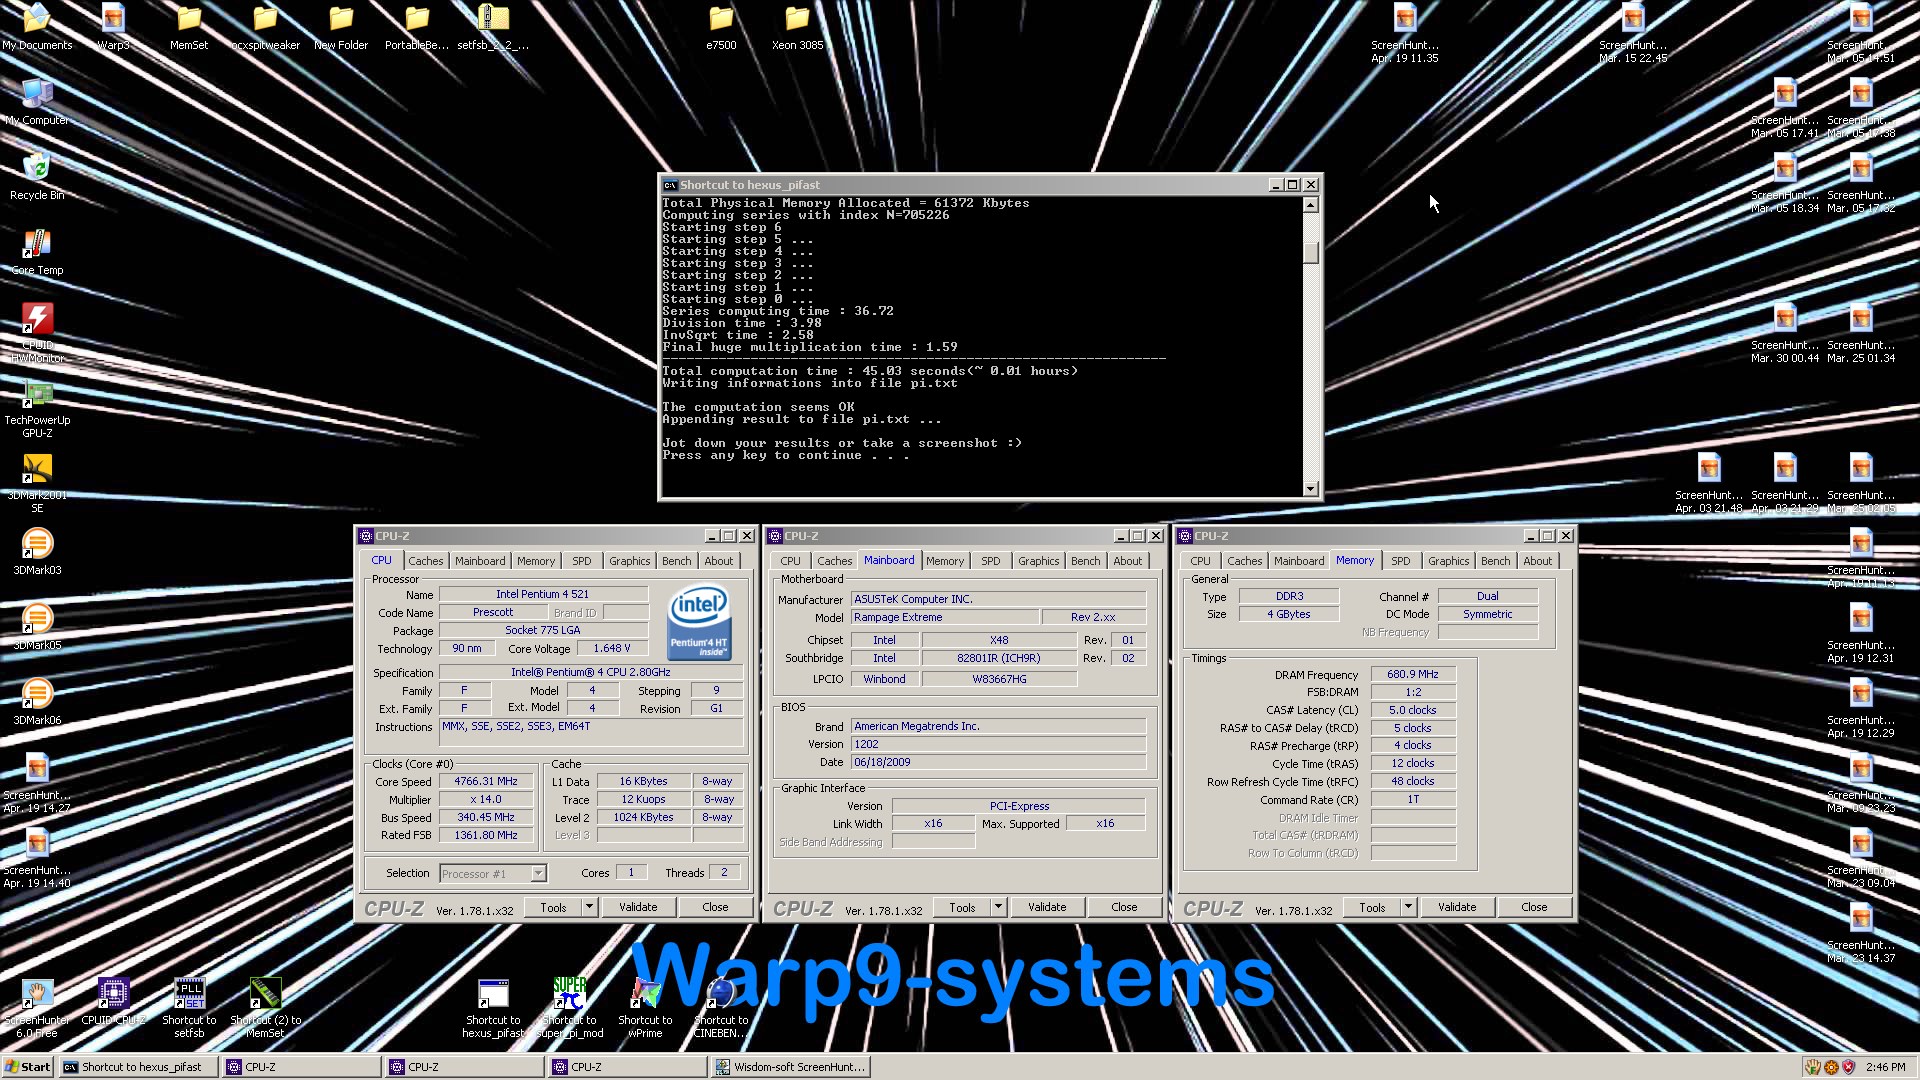Open ScreenHunter capture Mar. 15 22.45 file
Screen dimensions: 1920x1080
pyautogui.click(x=1633, y=33)
